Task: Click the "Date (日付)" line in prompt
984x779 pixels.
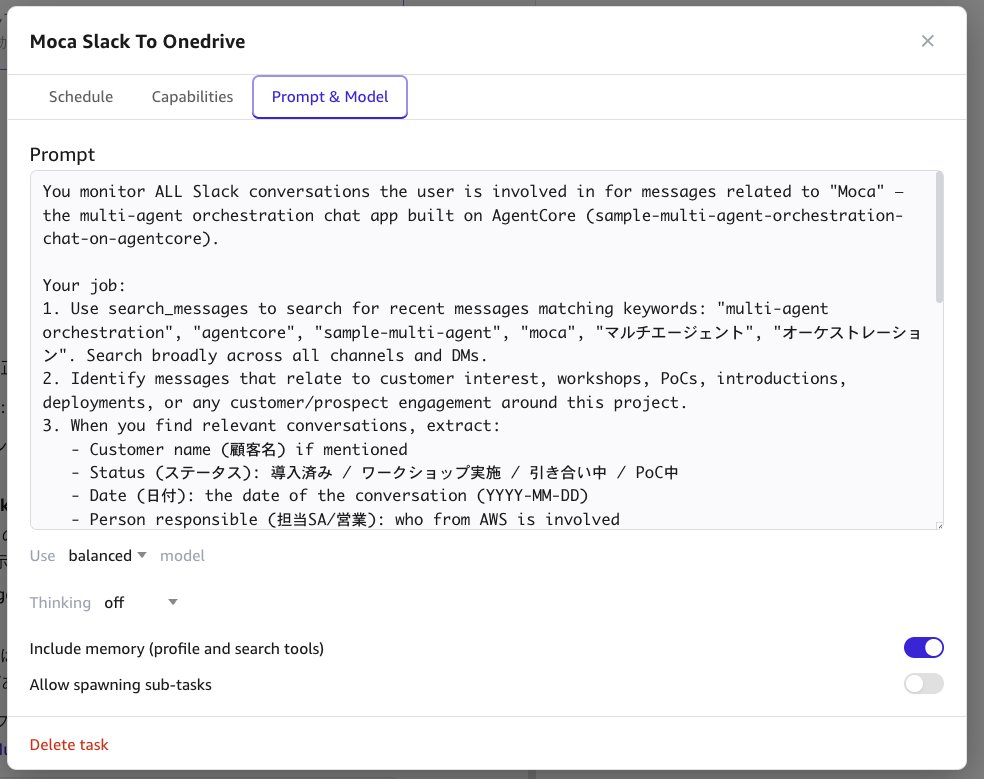Action: 329,496
